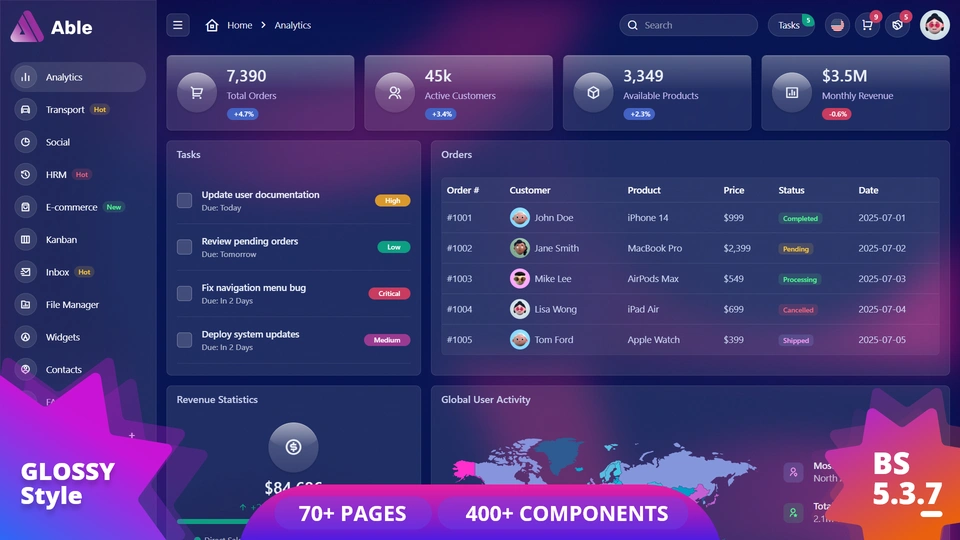Image resolution: width=960 pixels, height=540 pixels.
Task: Open the File Manager menu item
Action: 78,304
